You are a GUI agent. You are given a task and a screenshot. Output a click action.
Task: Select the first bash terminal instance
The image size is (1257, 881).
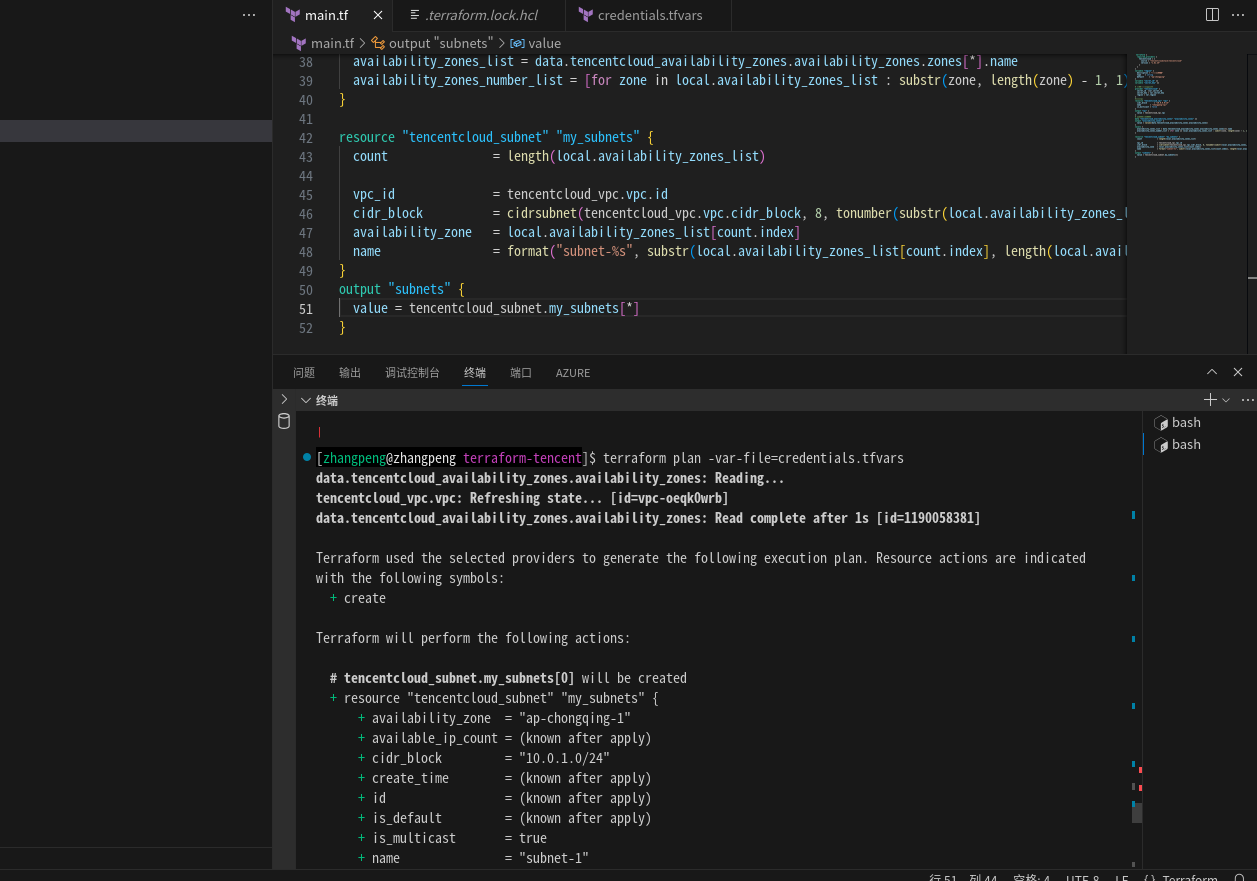pos(1186,423)
